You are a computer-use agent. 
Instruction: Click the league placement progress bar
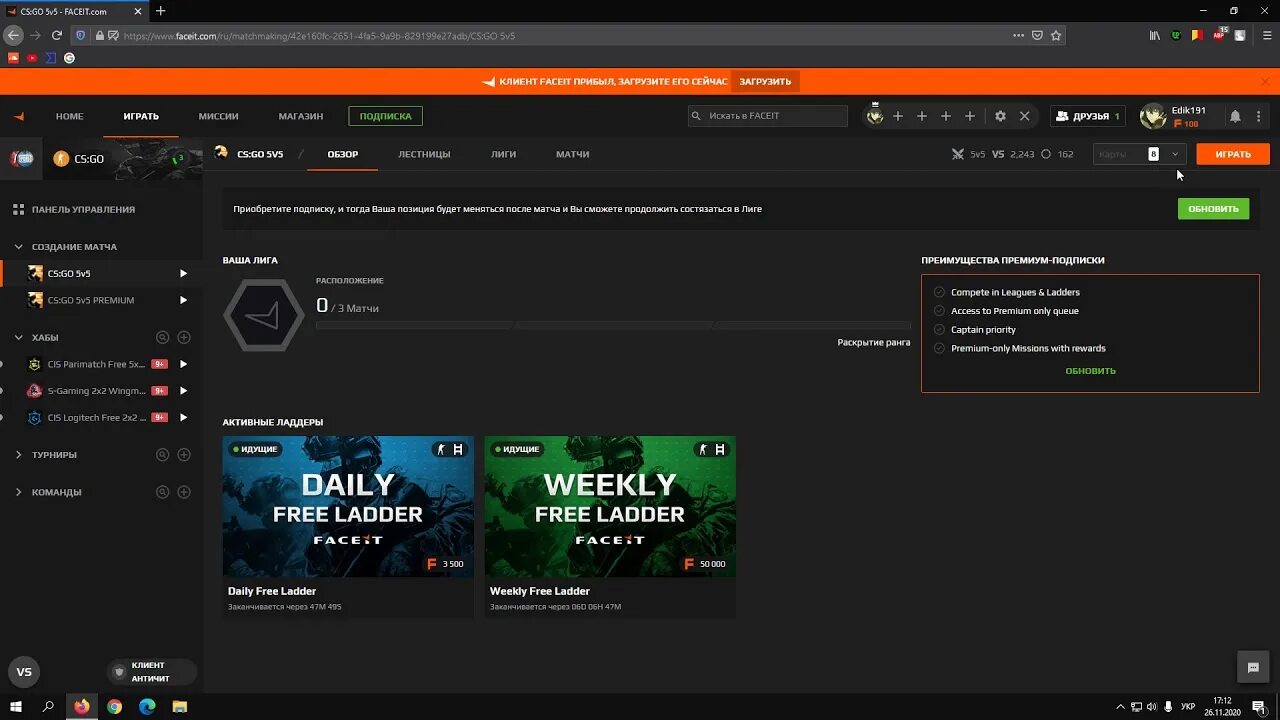coord(613,325)
